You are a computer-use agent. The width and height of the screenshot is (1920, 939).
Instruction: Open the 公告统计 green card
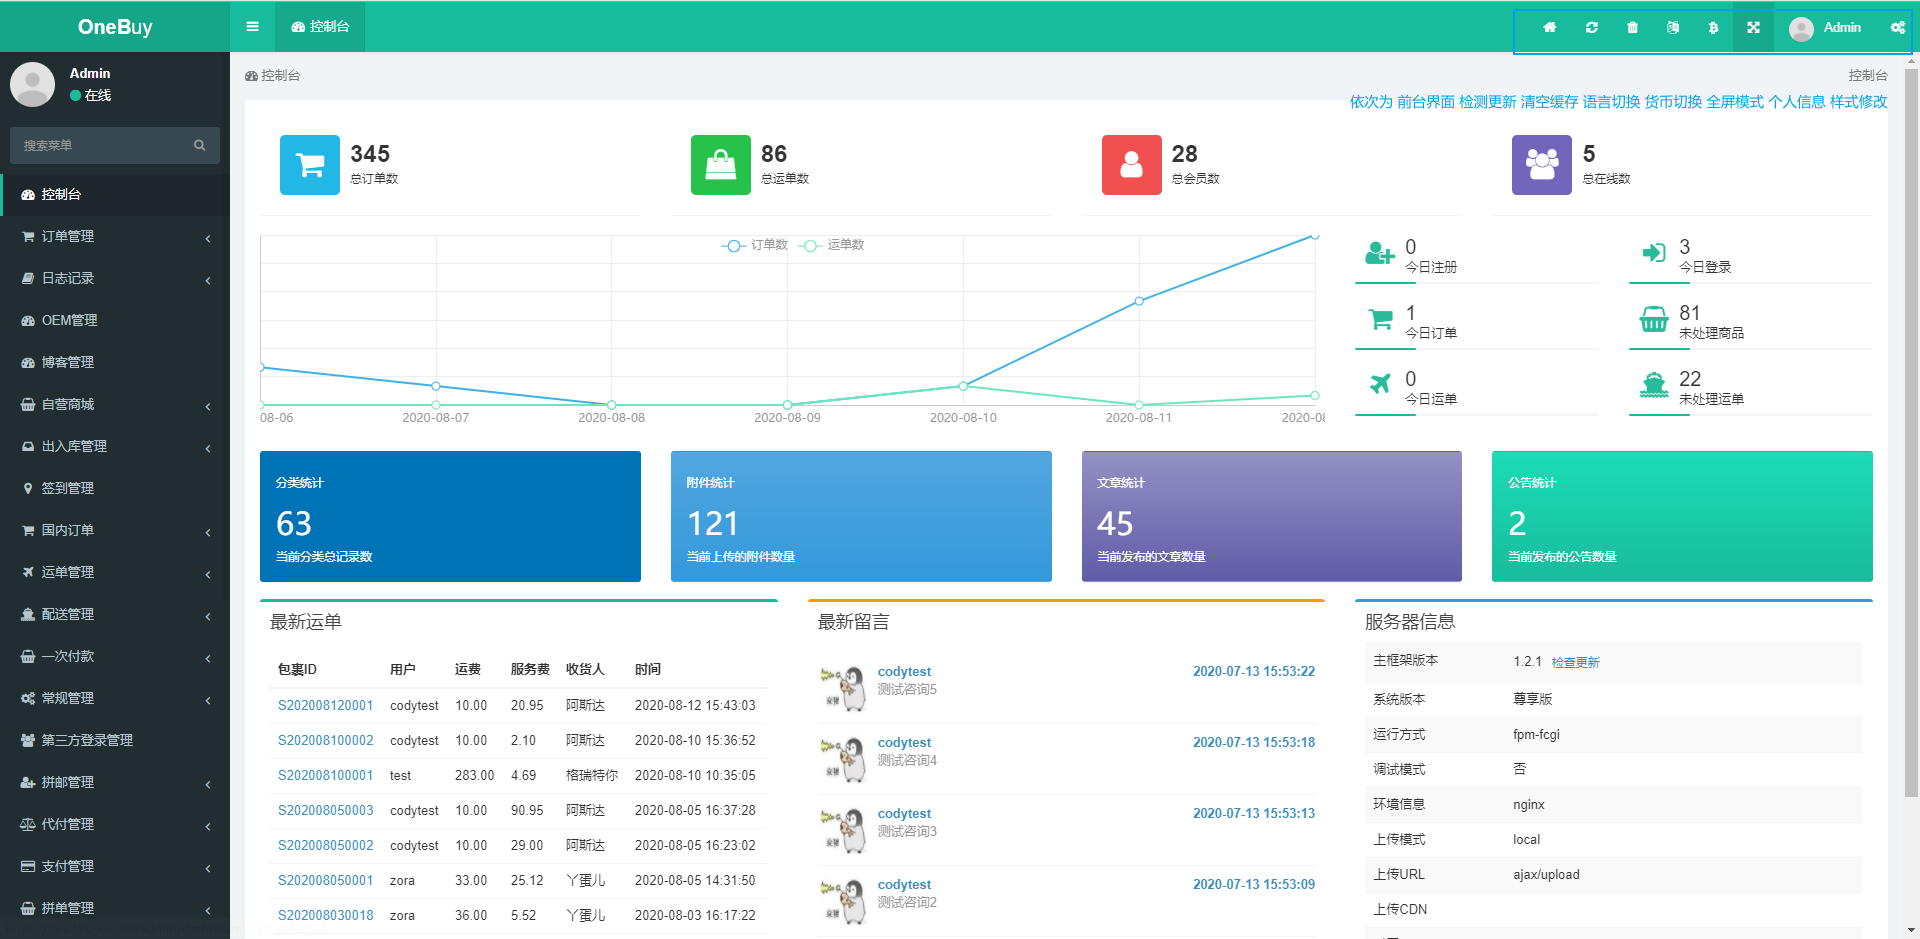pos(1682,516)
